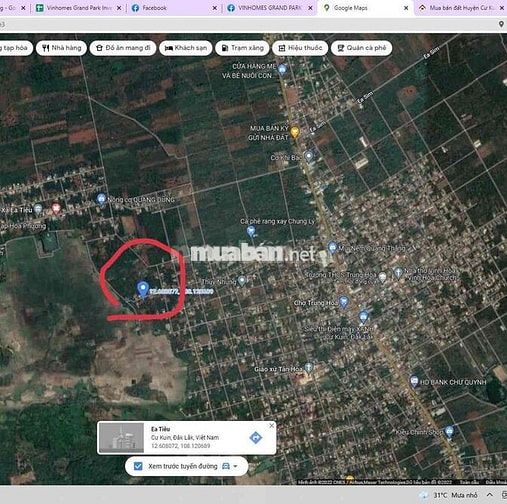Click the blue dropped pin at coordinates
Viewport: 507px width, 504px height.
point(143,289)
